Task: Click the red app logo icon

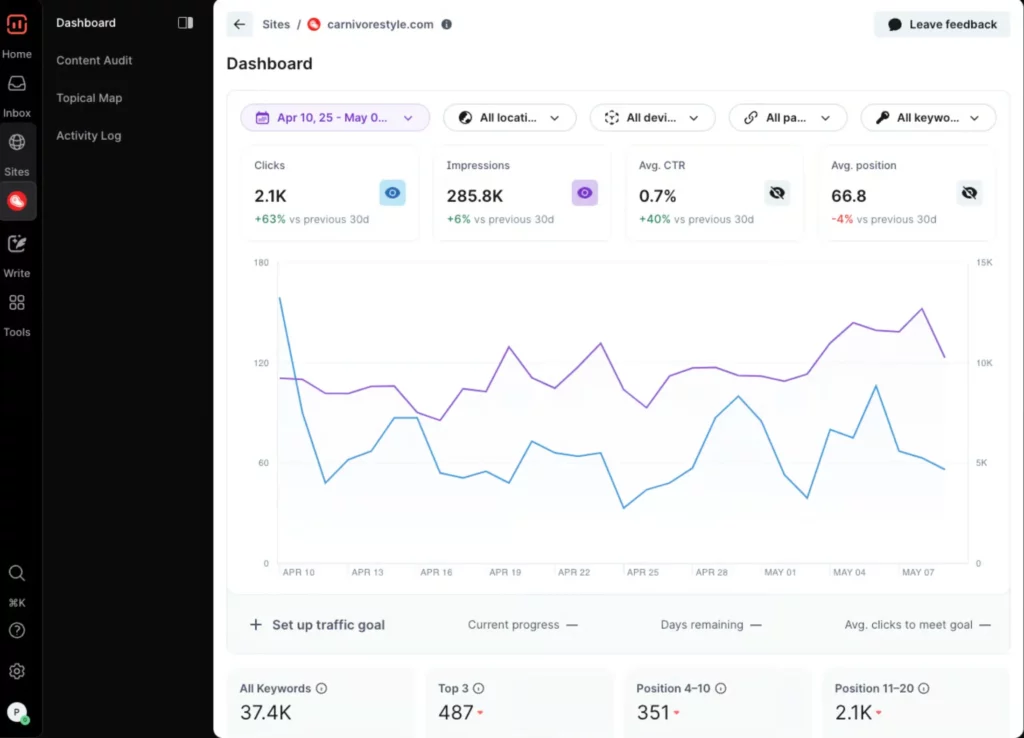Action: (17, 24)
